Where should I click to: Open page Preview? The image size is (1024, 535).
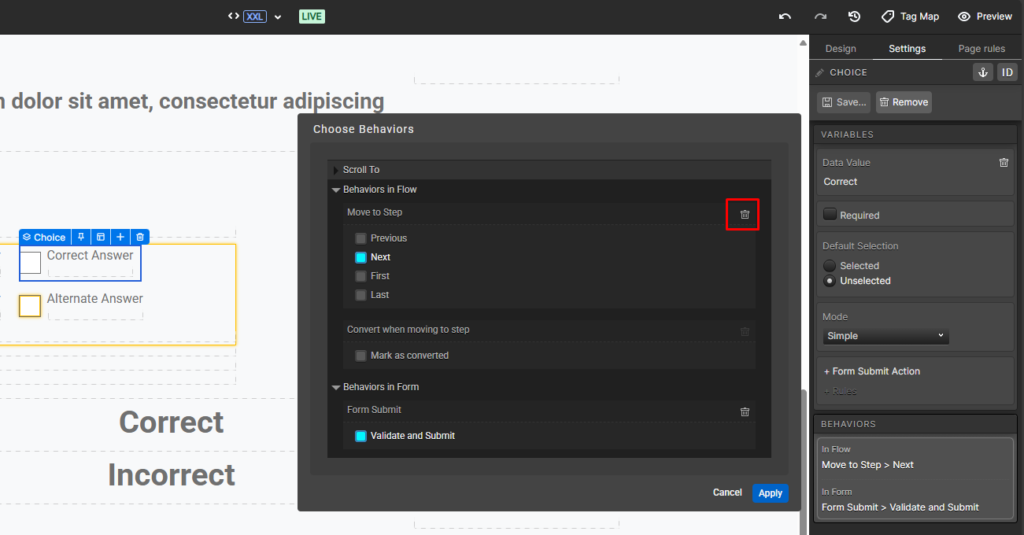985,16
